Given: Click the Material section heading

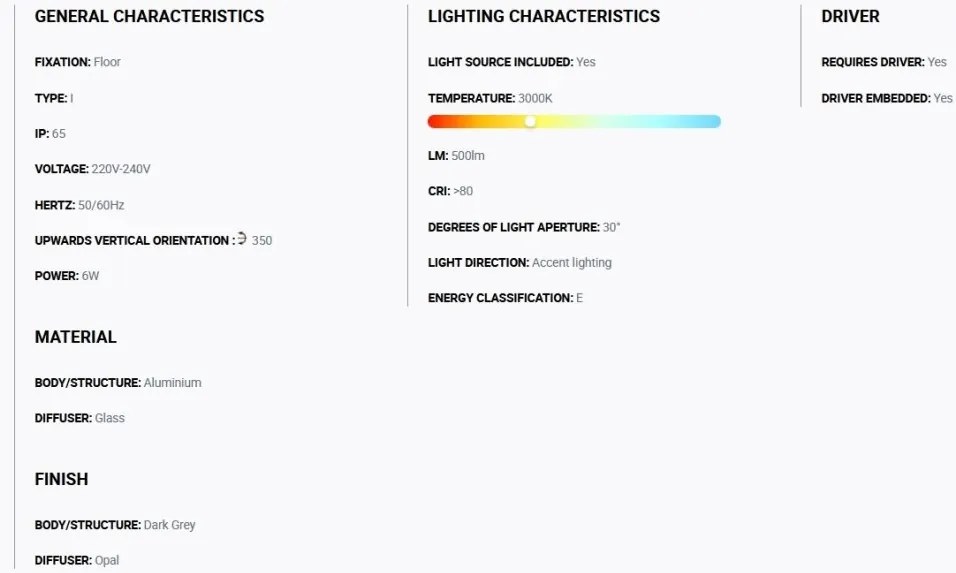Looking at the screenshot, I should tap(76, 337).
